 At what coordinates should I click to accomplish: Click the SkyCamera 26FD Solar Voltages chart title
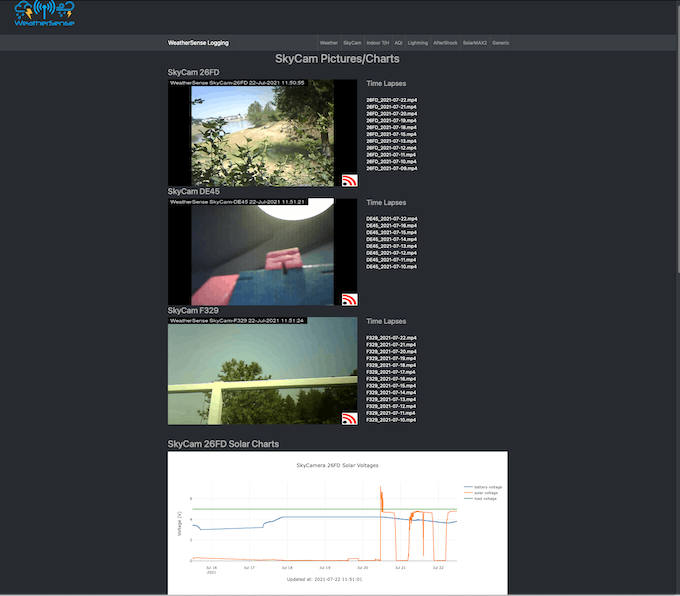pyautogui.click(x=337, y=465)
